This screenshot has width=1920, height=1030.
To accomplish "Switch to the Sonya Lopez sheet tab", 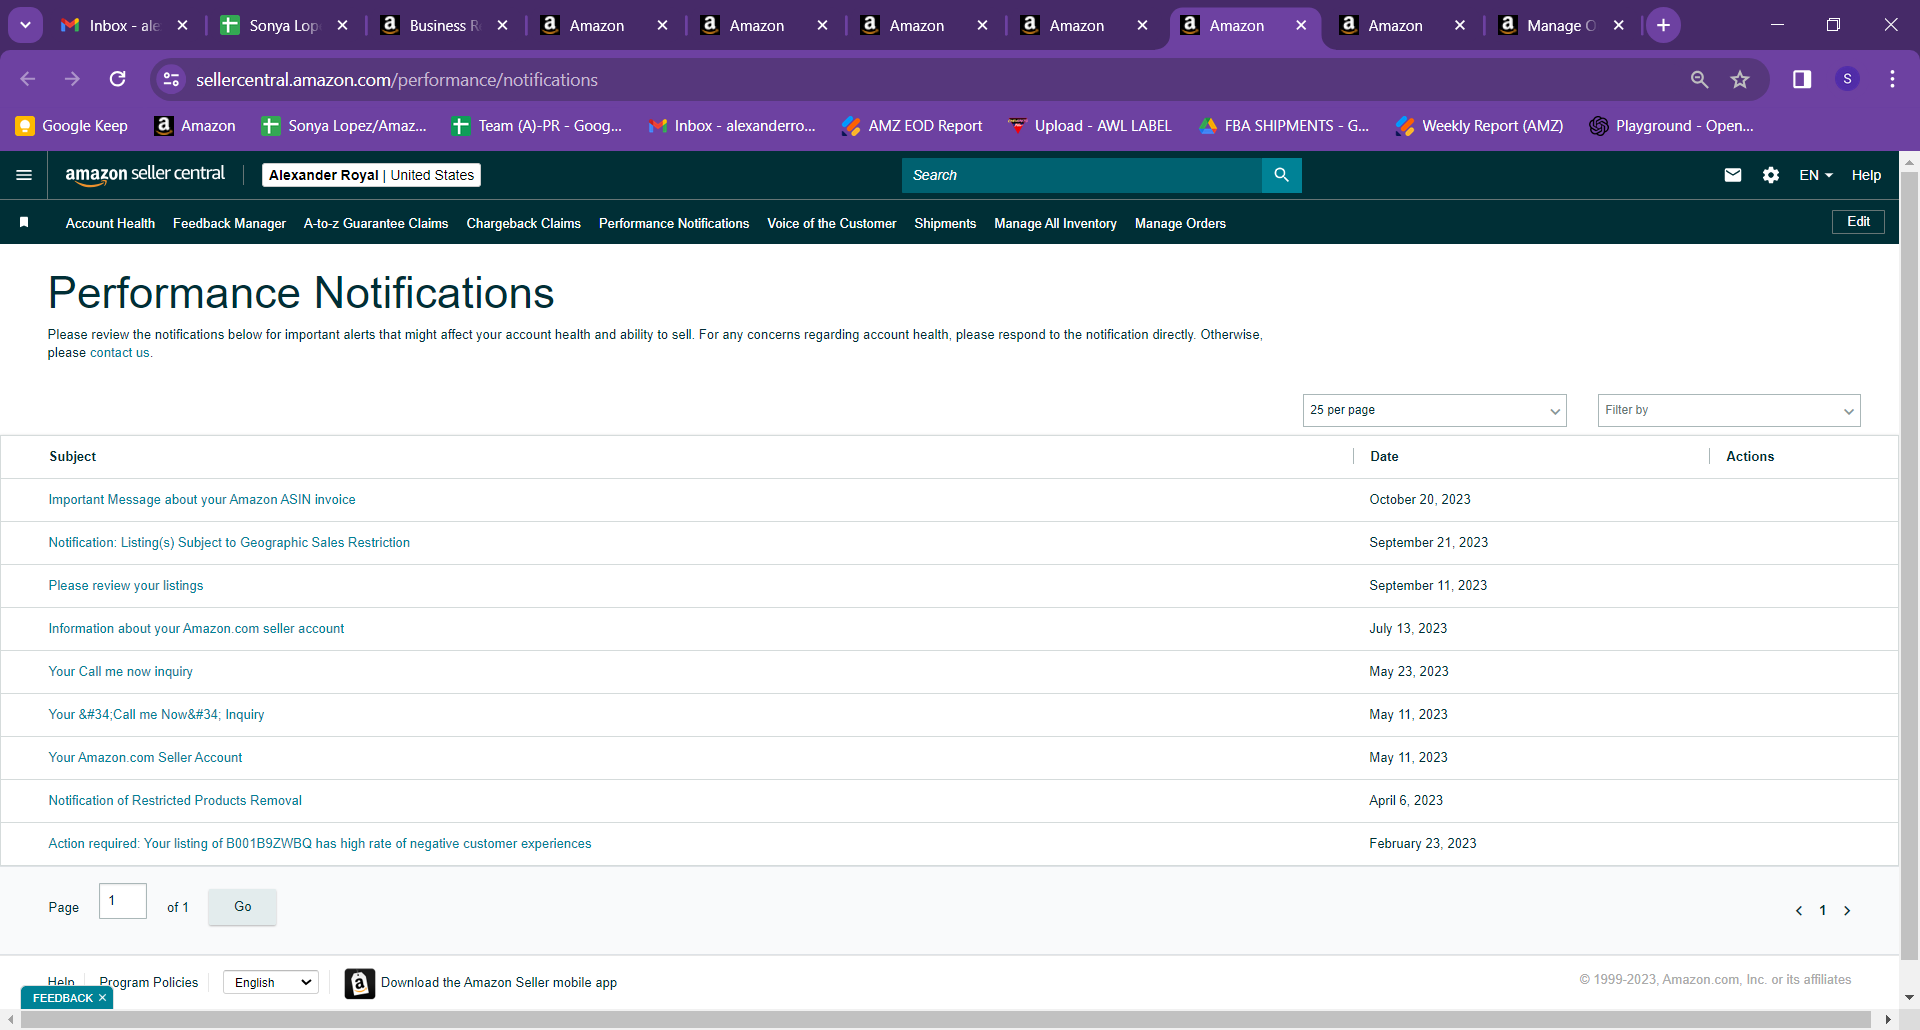I will [284, 25].
